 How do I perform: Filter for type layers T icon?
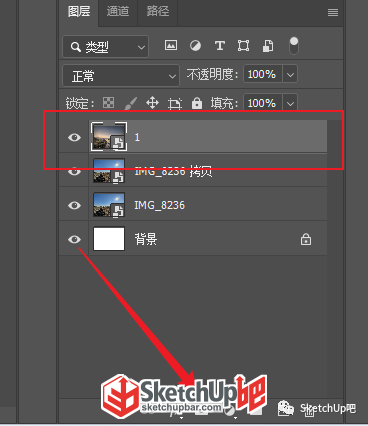click(x=219, y=45)
